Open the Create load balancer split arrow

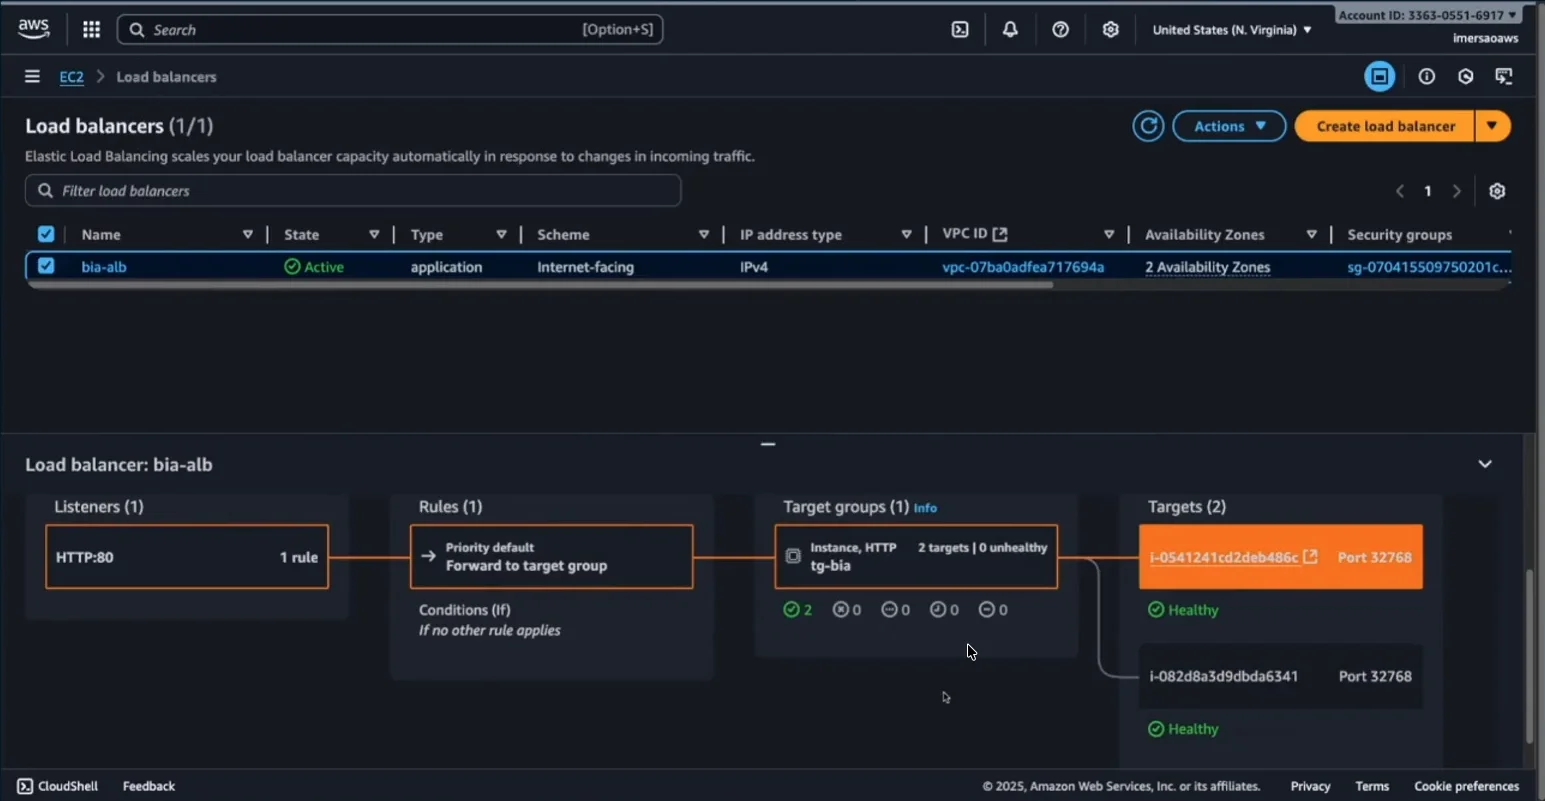1492,126
